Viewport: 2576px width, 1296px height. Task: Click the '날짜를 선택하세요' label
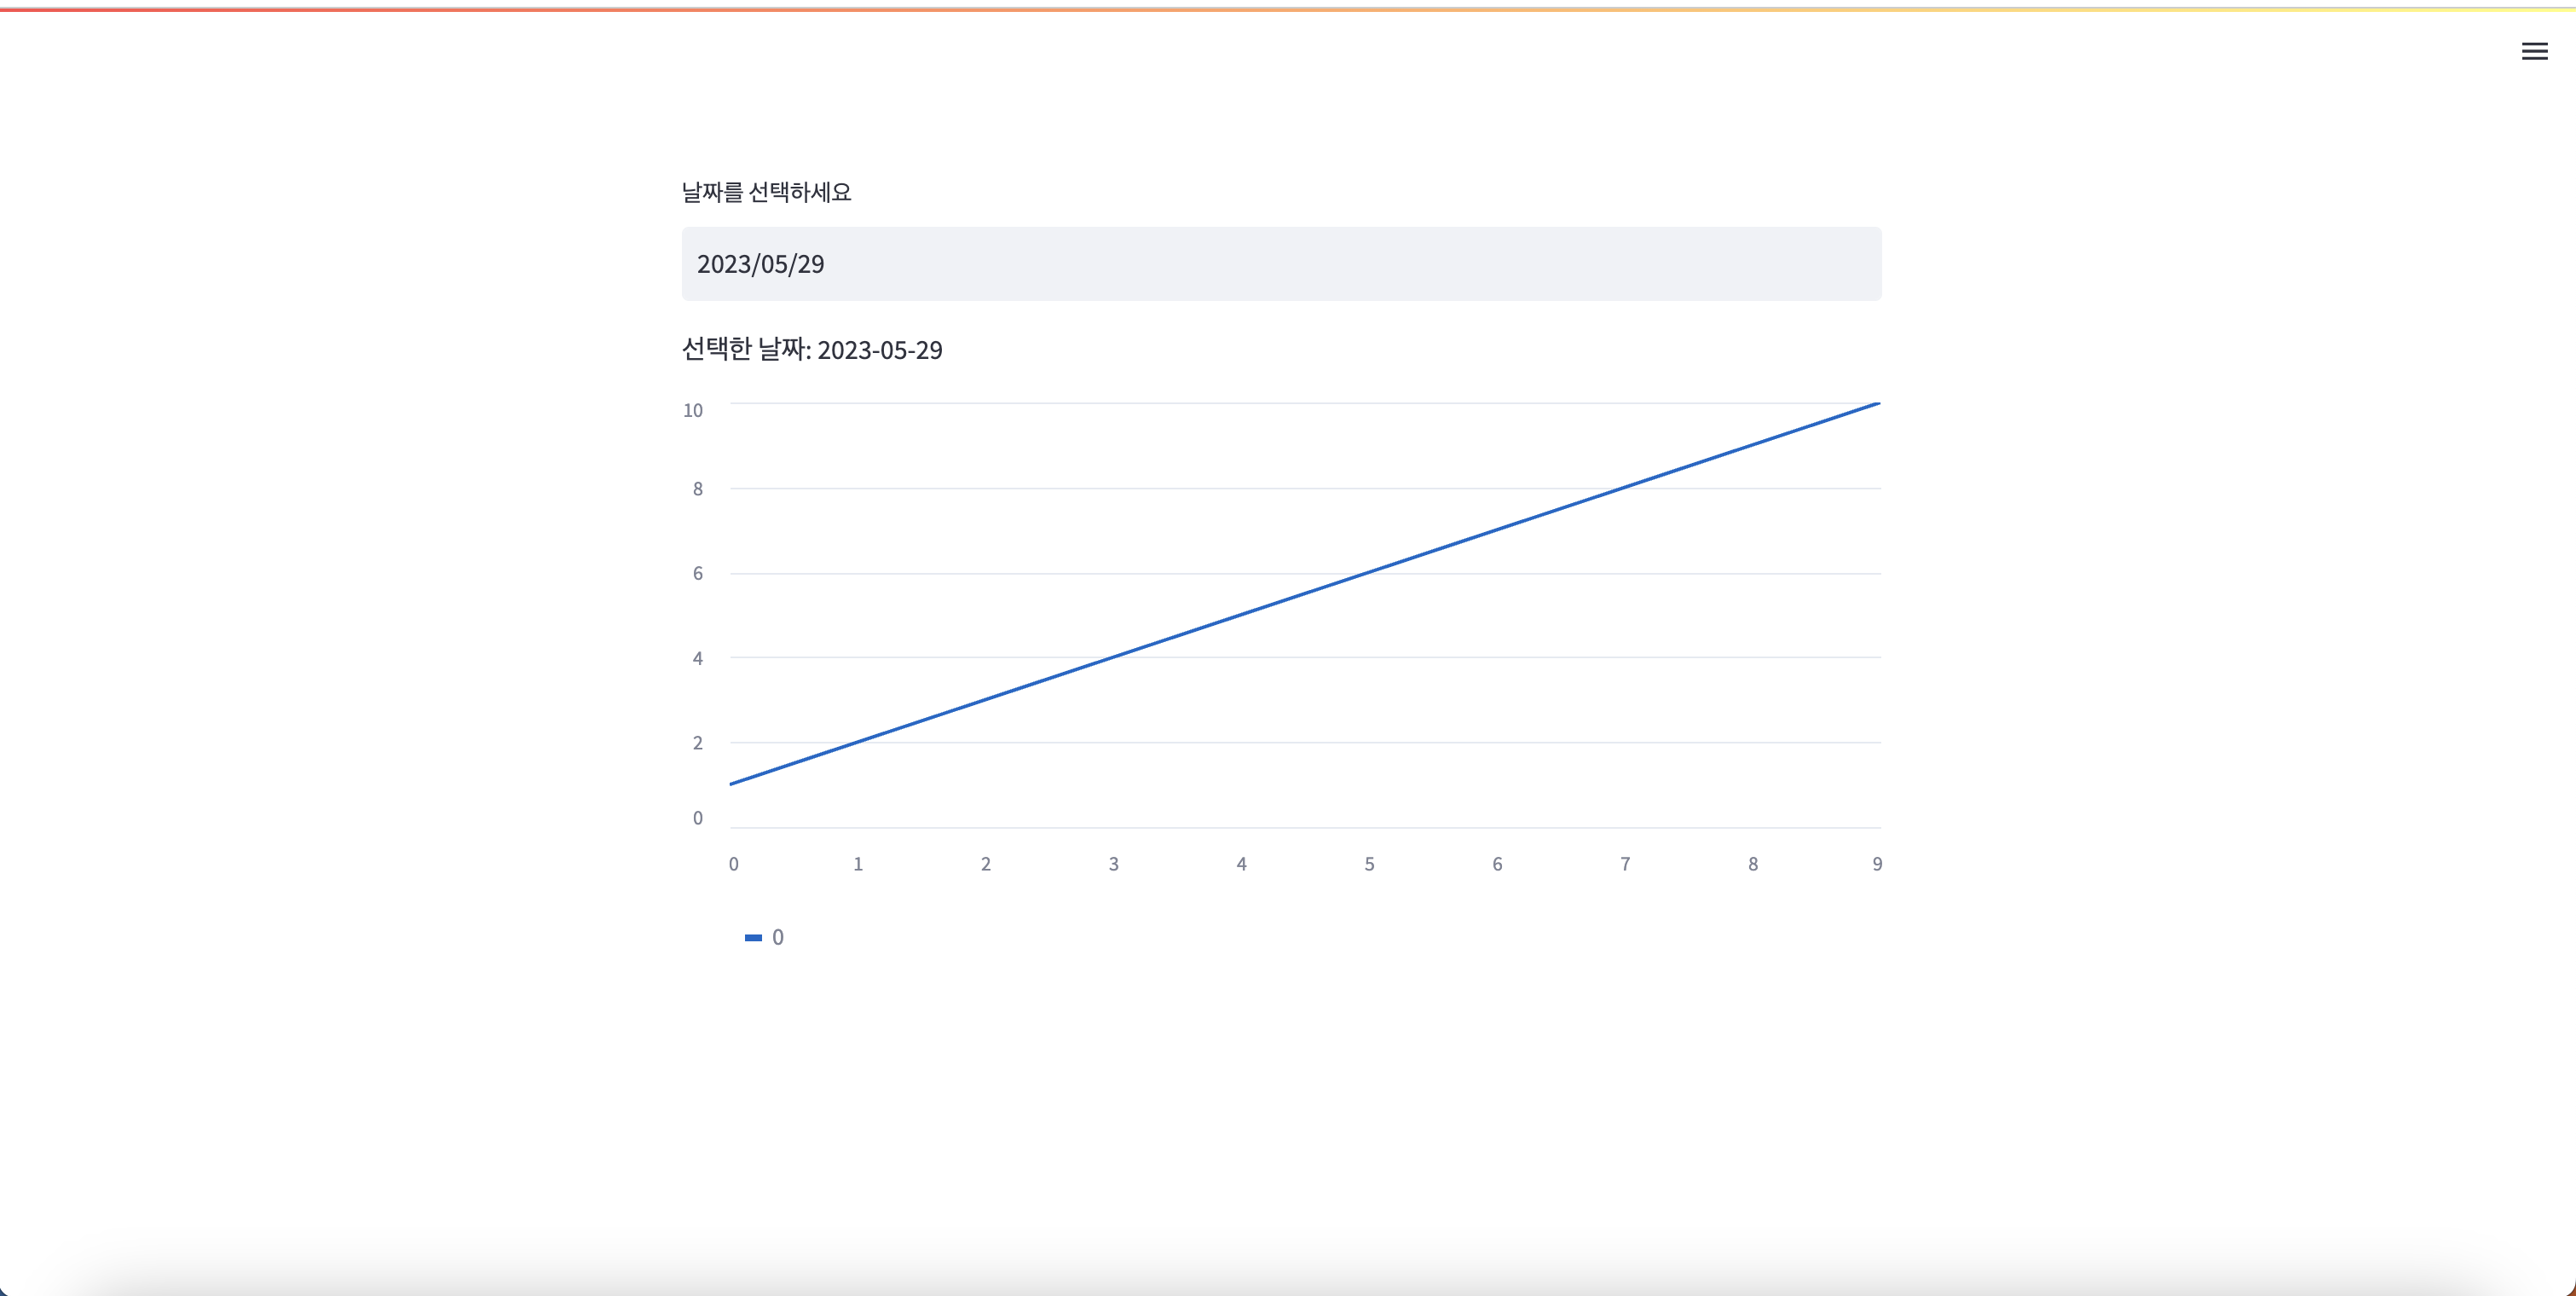pos(766,192)
